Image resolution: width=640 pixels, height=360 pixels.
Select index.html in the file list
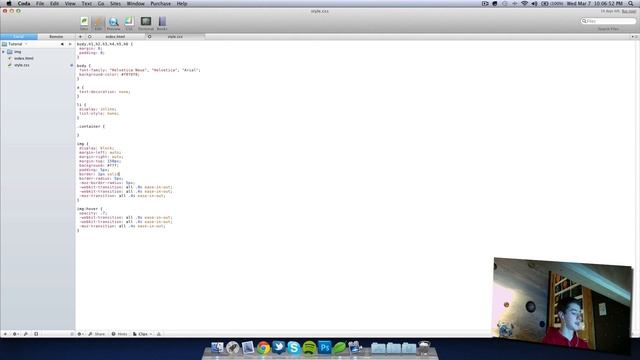click(23, 58)
